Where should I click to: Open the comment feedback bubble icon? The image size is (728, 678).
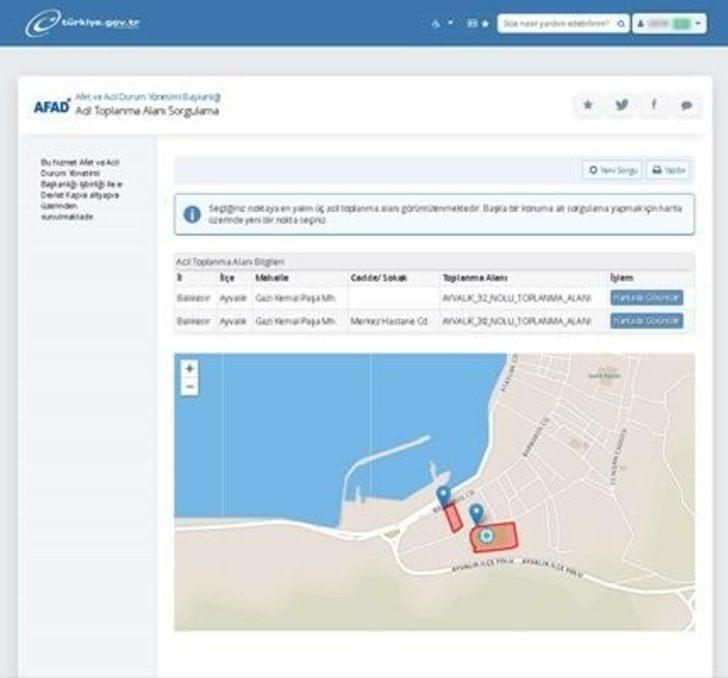tap(686, 105)
